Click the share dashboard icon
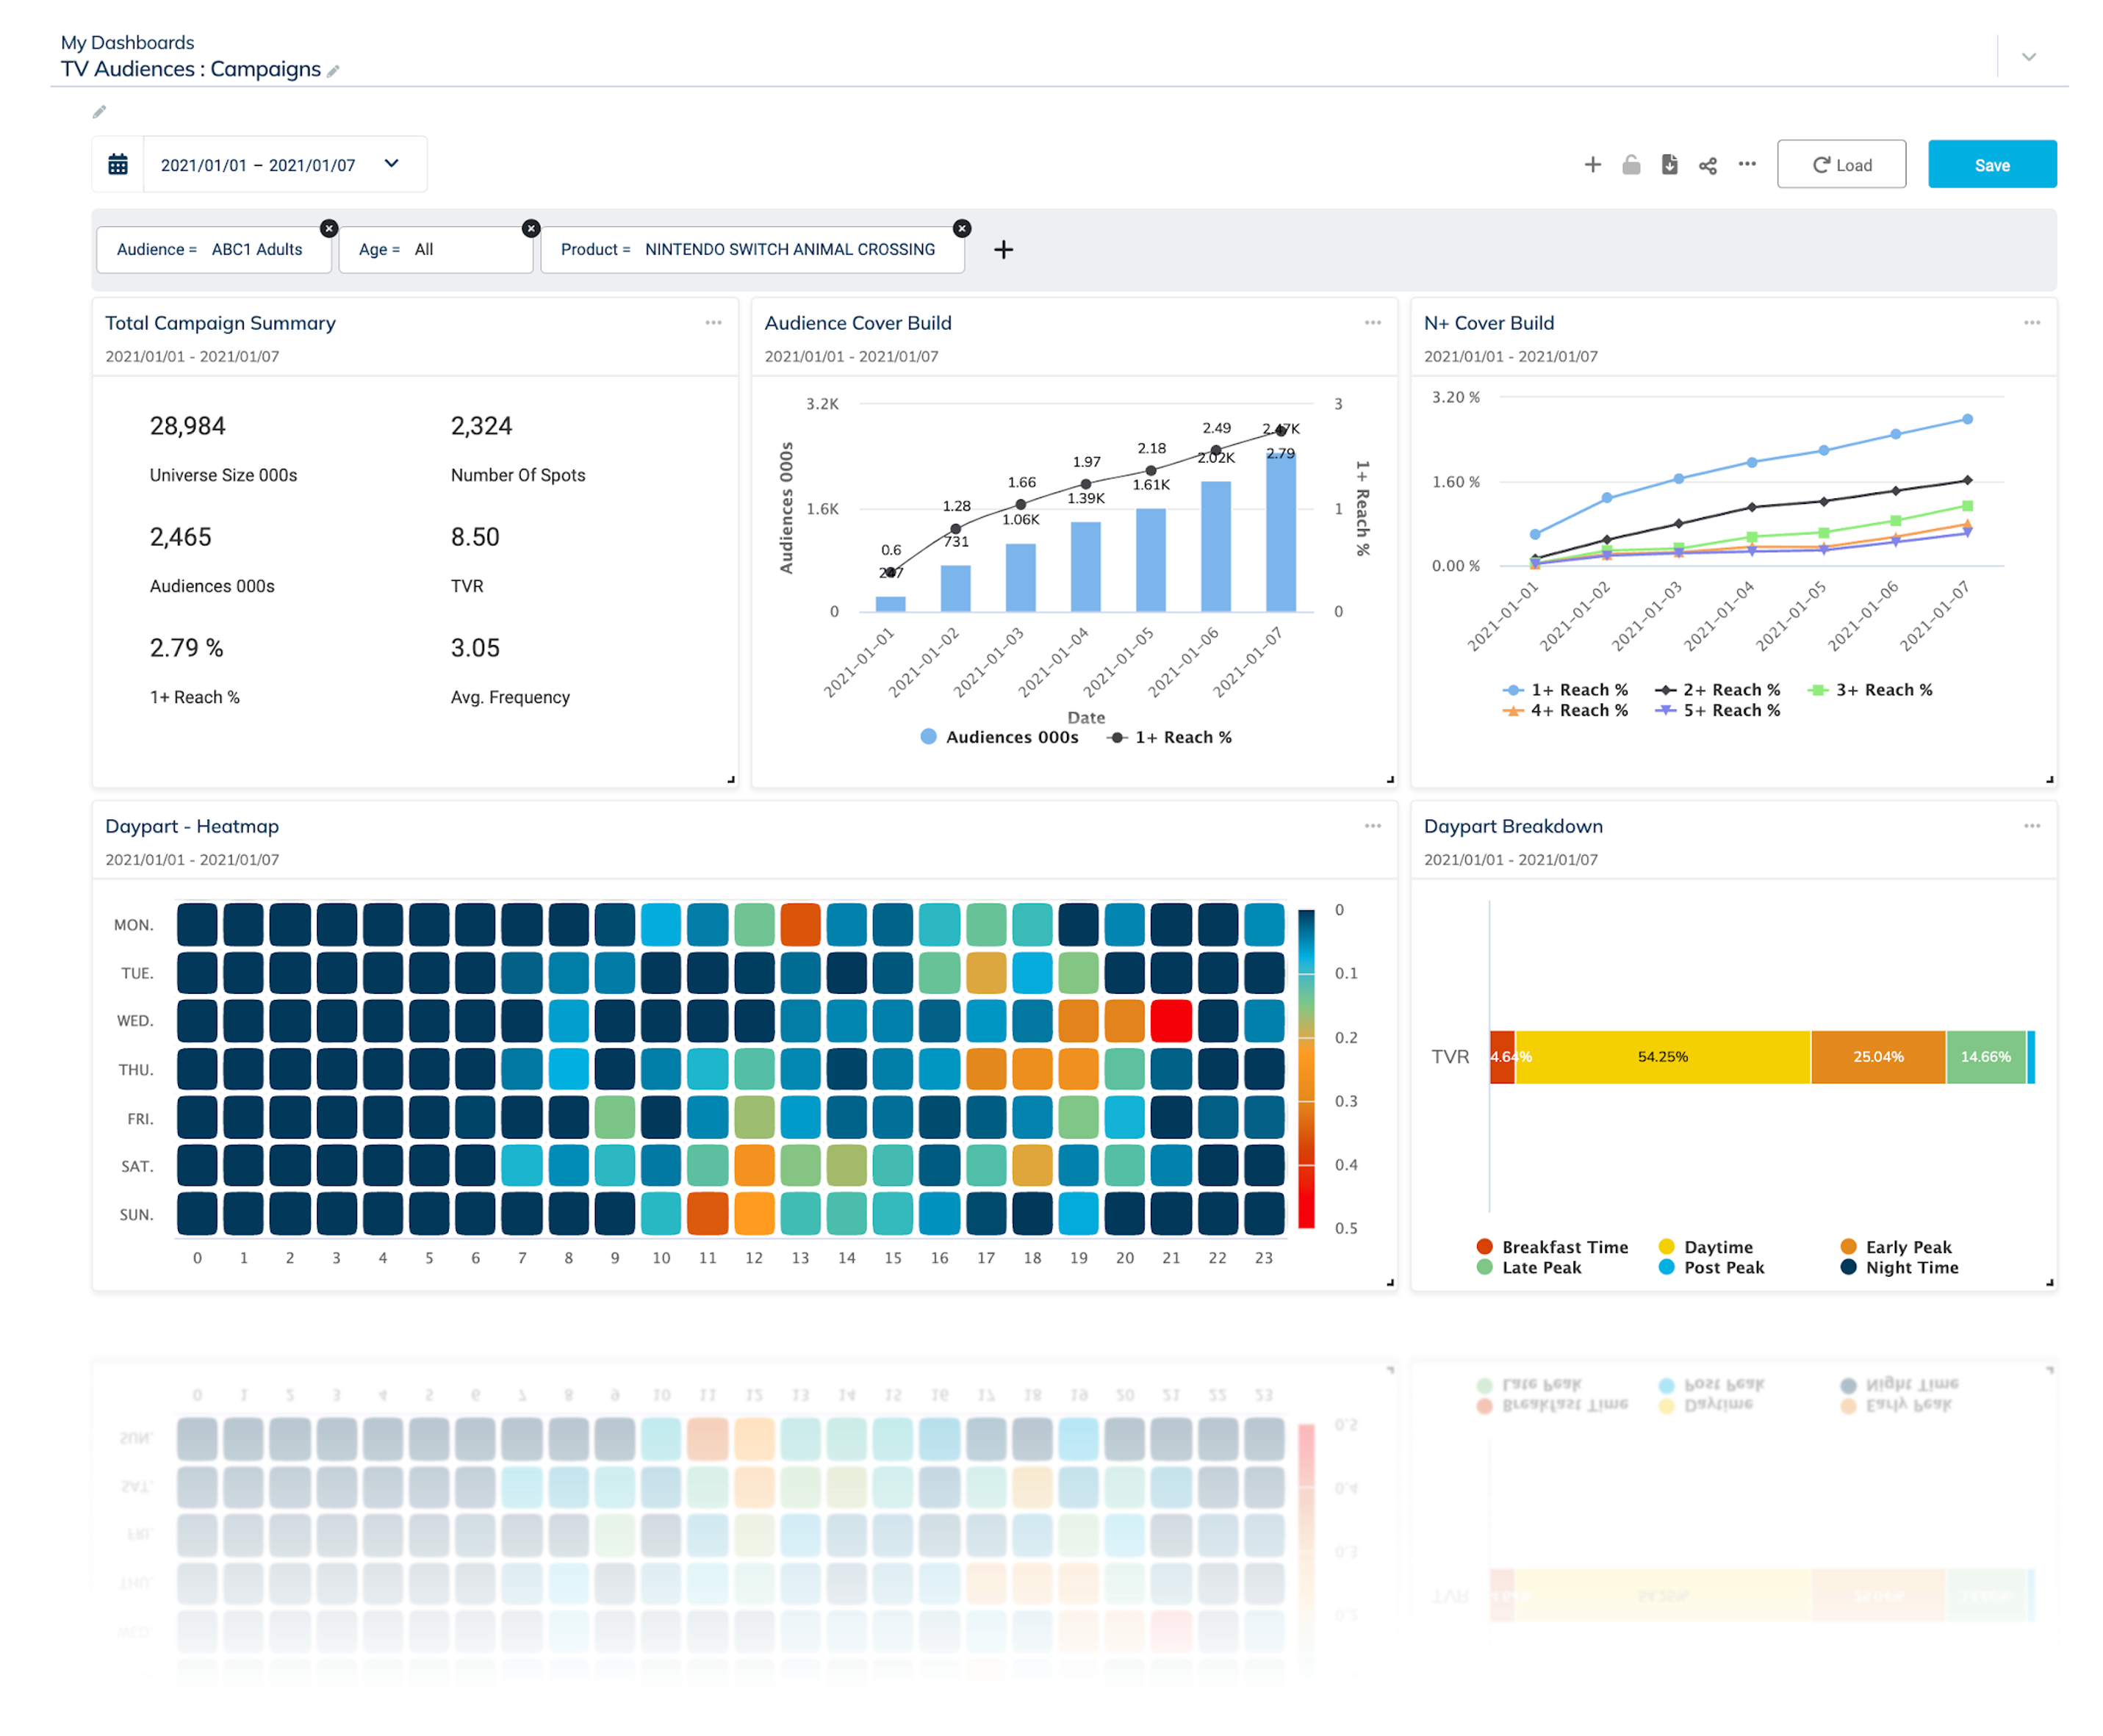 pos(1707,164)
